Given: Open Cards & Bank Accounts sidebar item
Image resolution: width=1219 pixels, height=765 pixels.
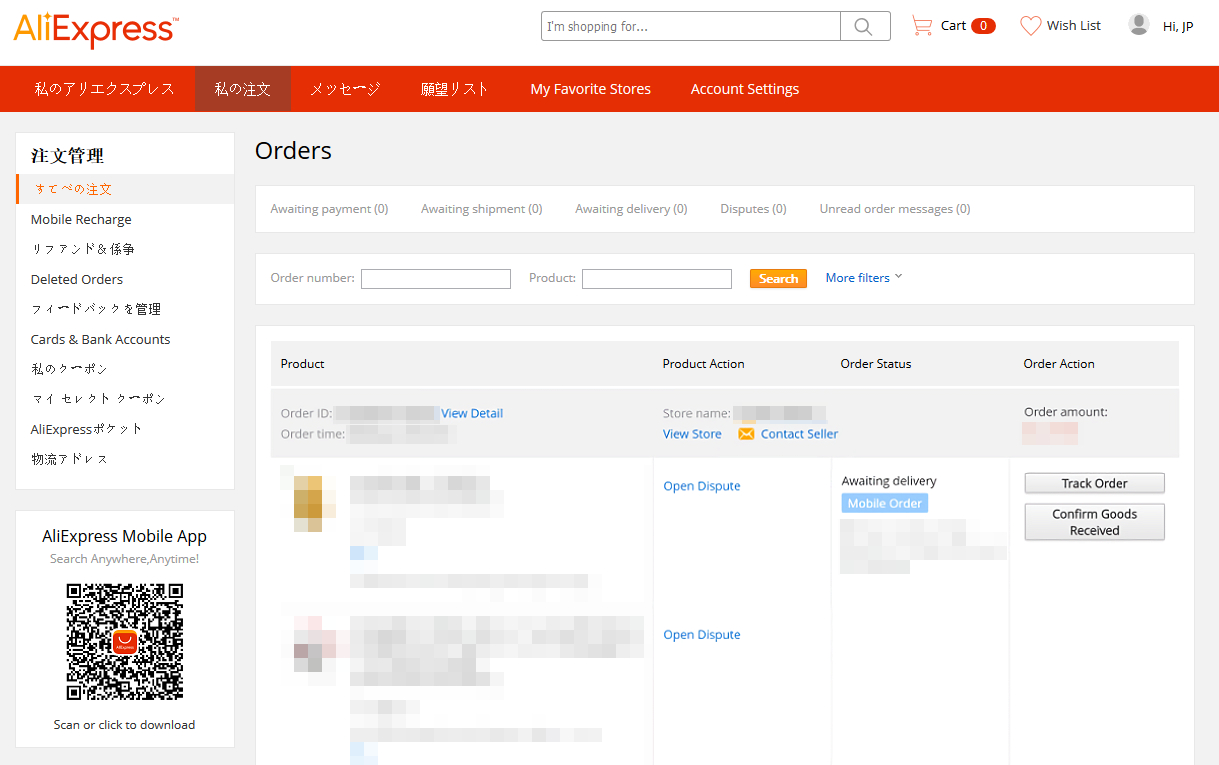Looking at the screenshot, I should [100, 339].
